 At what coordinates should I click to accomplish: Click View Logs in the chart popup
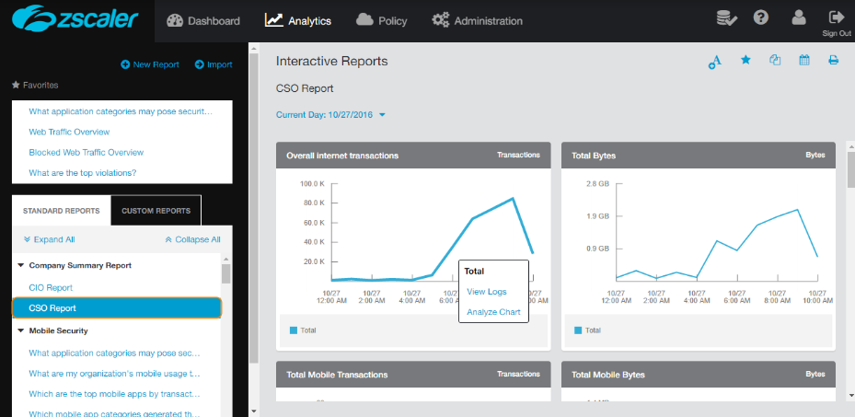click(x=486, y=292)
